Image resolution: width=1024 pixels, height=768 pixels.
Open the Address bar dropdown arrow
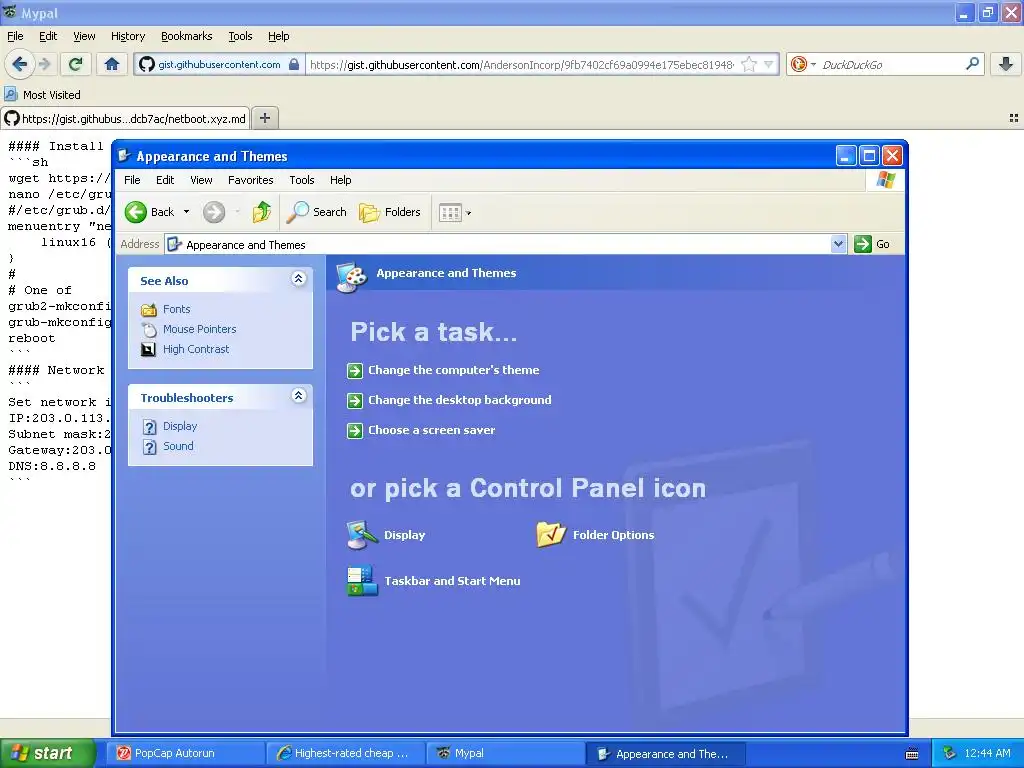pyautogui.click(x=839, y=244)
